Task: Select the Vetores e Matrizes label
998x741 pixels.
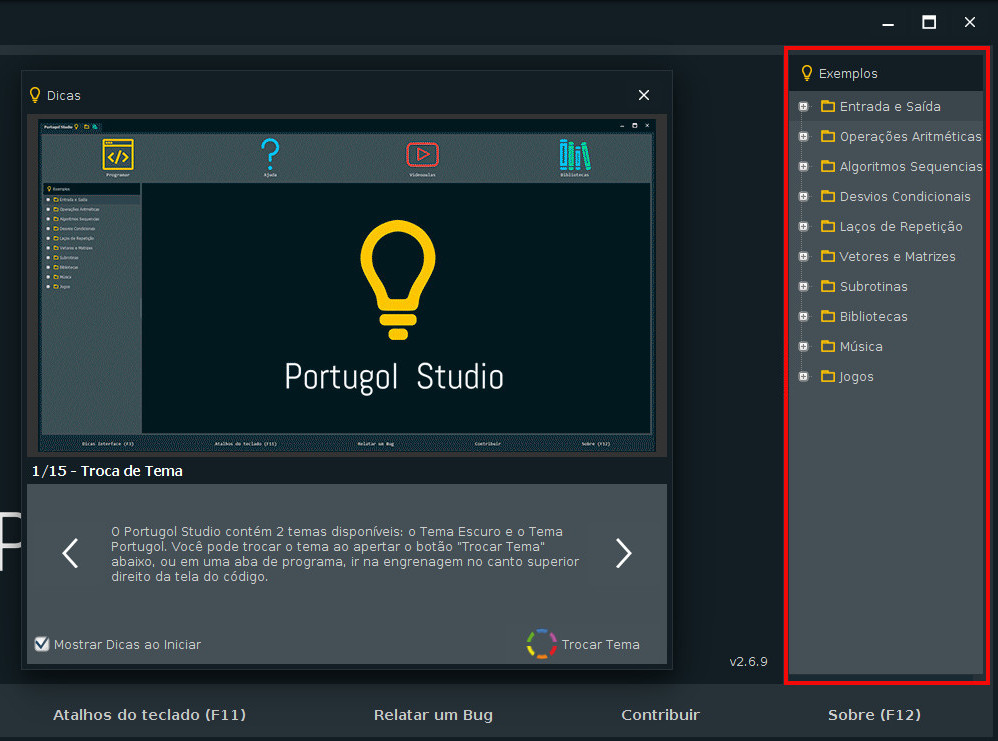Action: (x=897, y=256)
